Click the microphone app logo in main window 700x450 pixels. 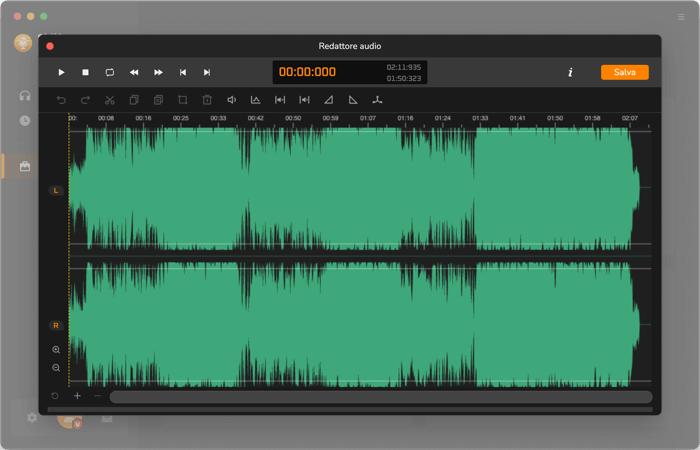pyautogui.click(x=23, y=43)
